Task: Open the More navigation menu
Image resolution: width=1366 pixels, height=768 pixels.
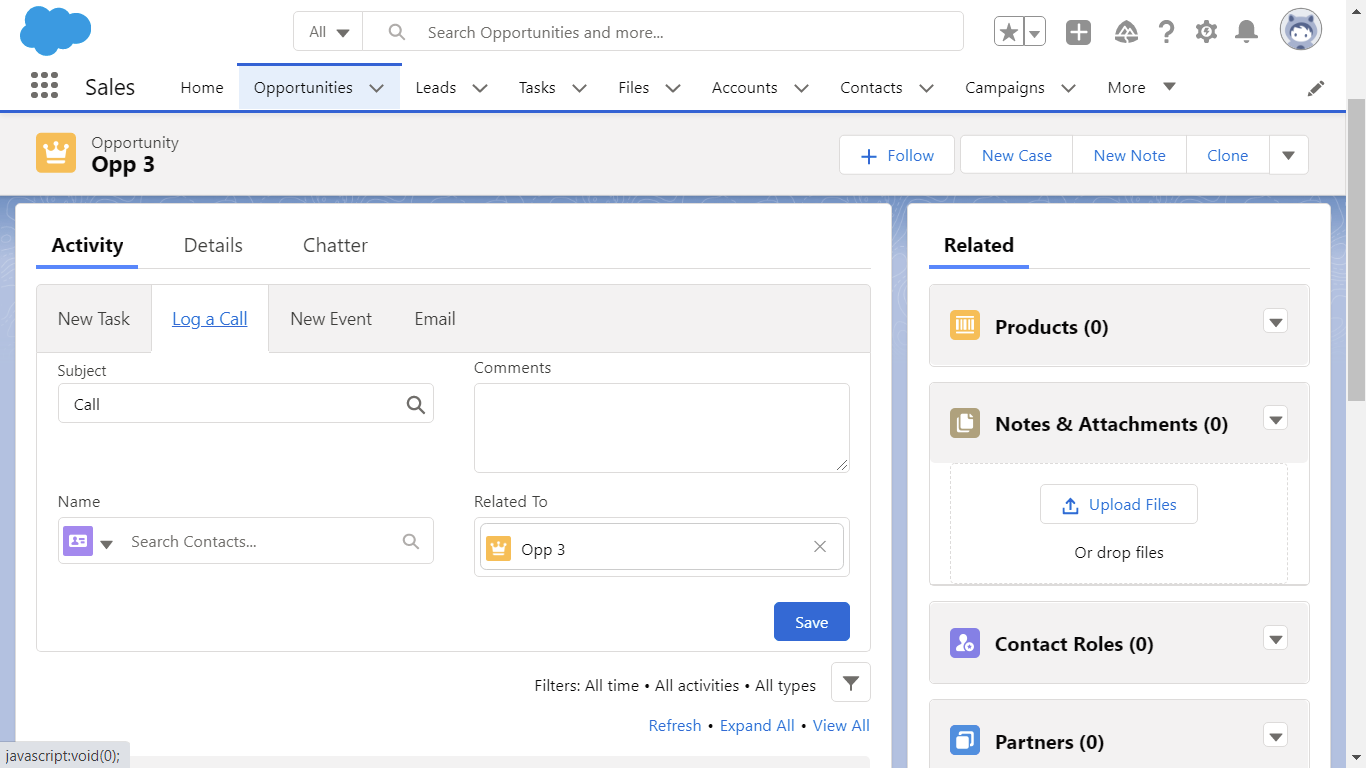Action: click(1141, 87)
